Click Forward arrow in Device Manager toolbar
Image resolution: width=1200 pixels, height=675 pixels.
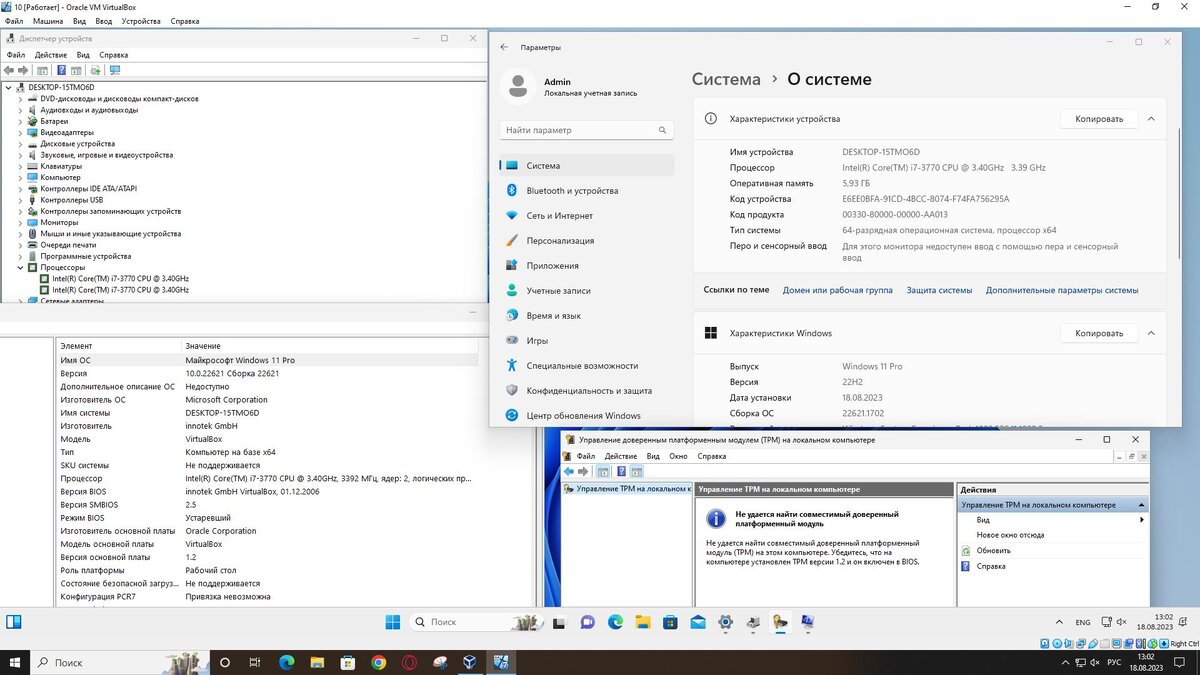[x=22, y=70]
